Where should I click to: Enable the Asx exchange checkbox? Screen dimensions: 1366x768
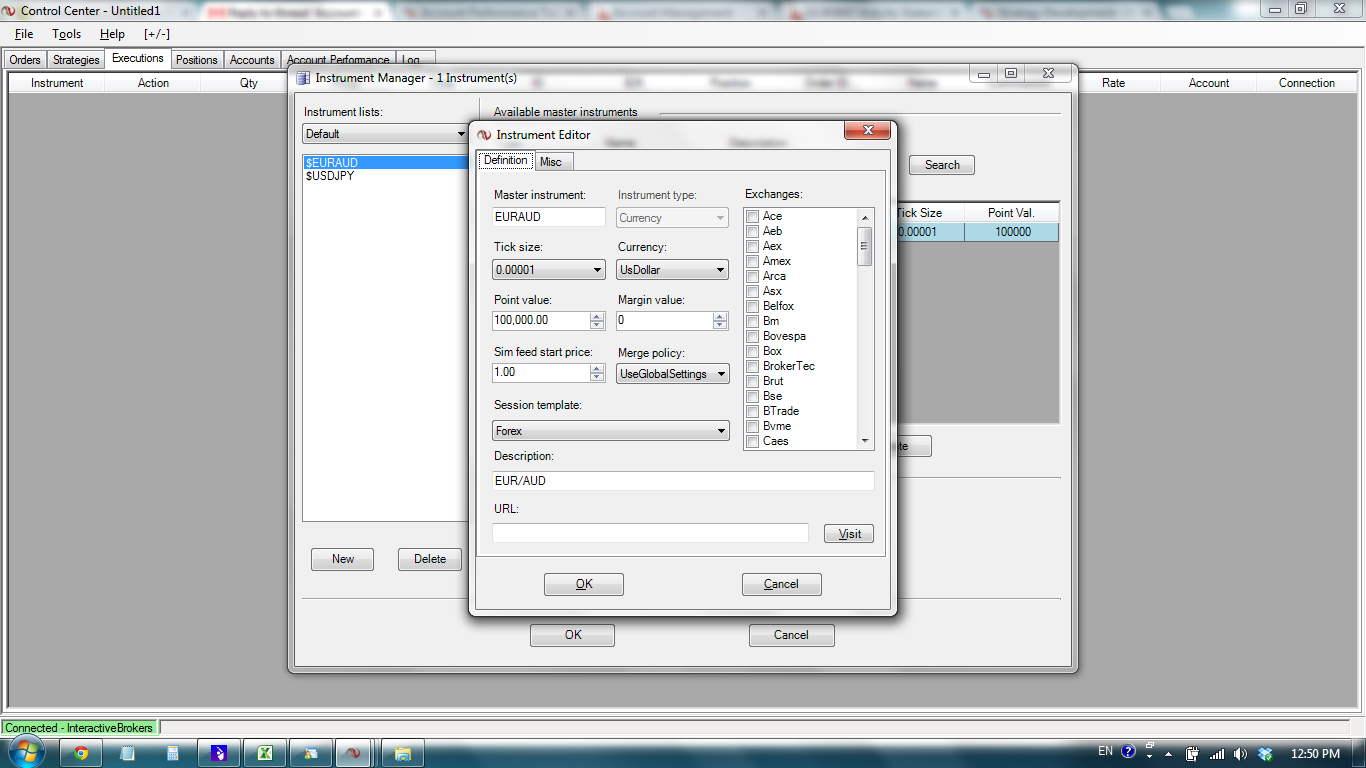point(752,291)
